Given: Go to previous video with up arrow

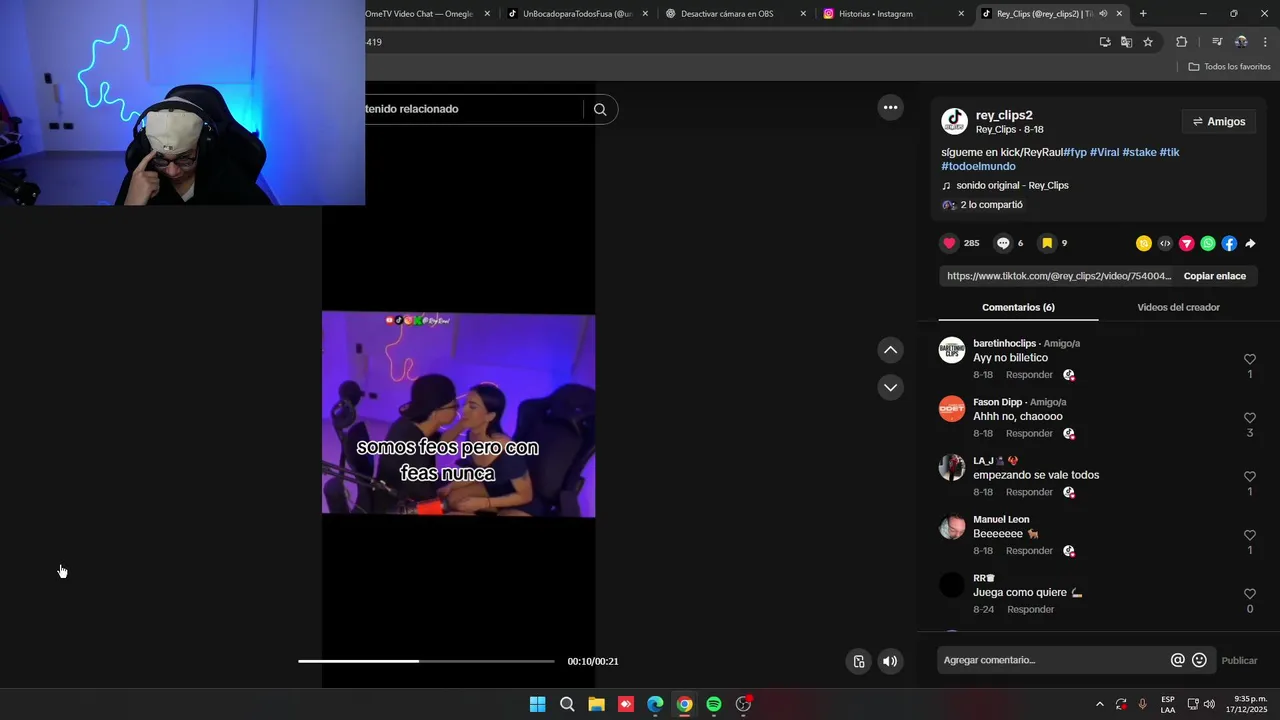Looking at the screenshot, I should click(890, 350).
